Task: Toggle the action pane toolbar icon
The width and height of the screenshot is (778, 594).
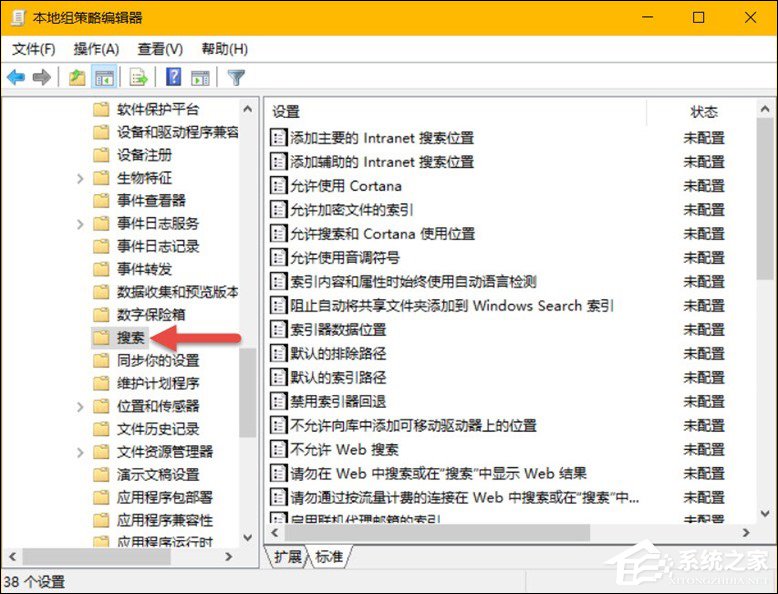Action: click(200, 77)
